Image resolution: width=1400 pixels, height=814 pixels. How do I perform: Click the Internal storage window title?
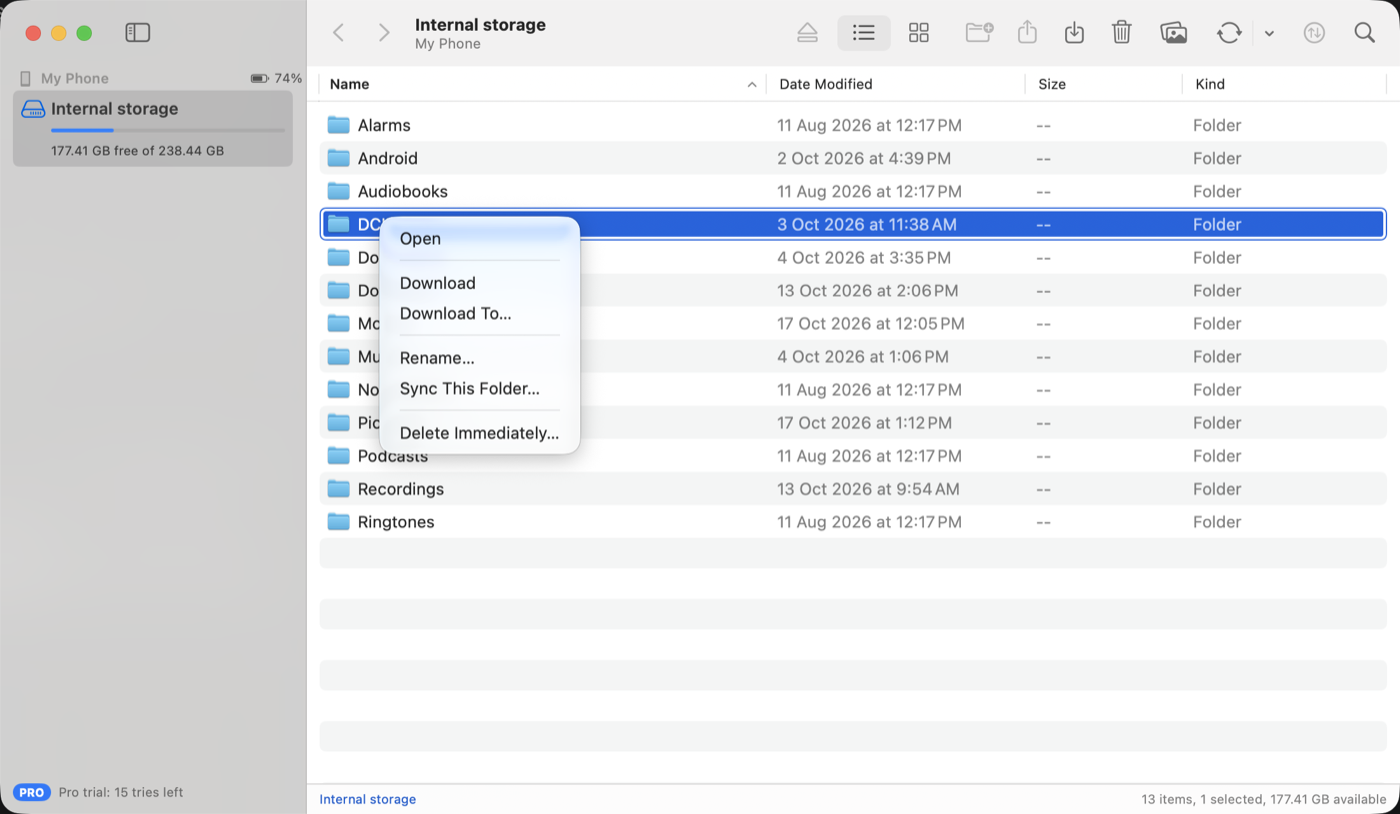click(x=480, y=25)
